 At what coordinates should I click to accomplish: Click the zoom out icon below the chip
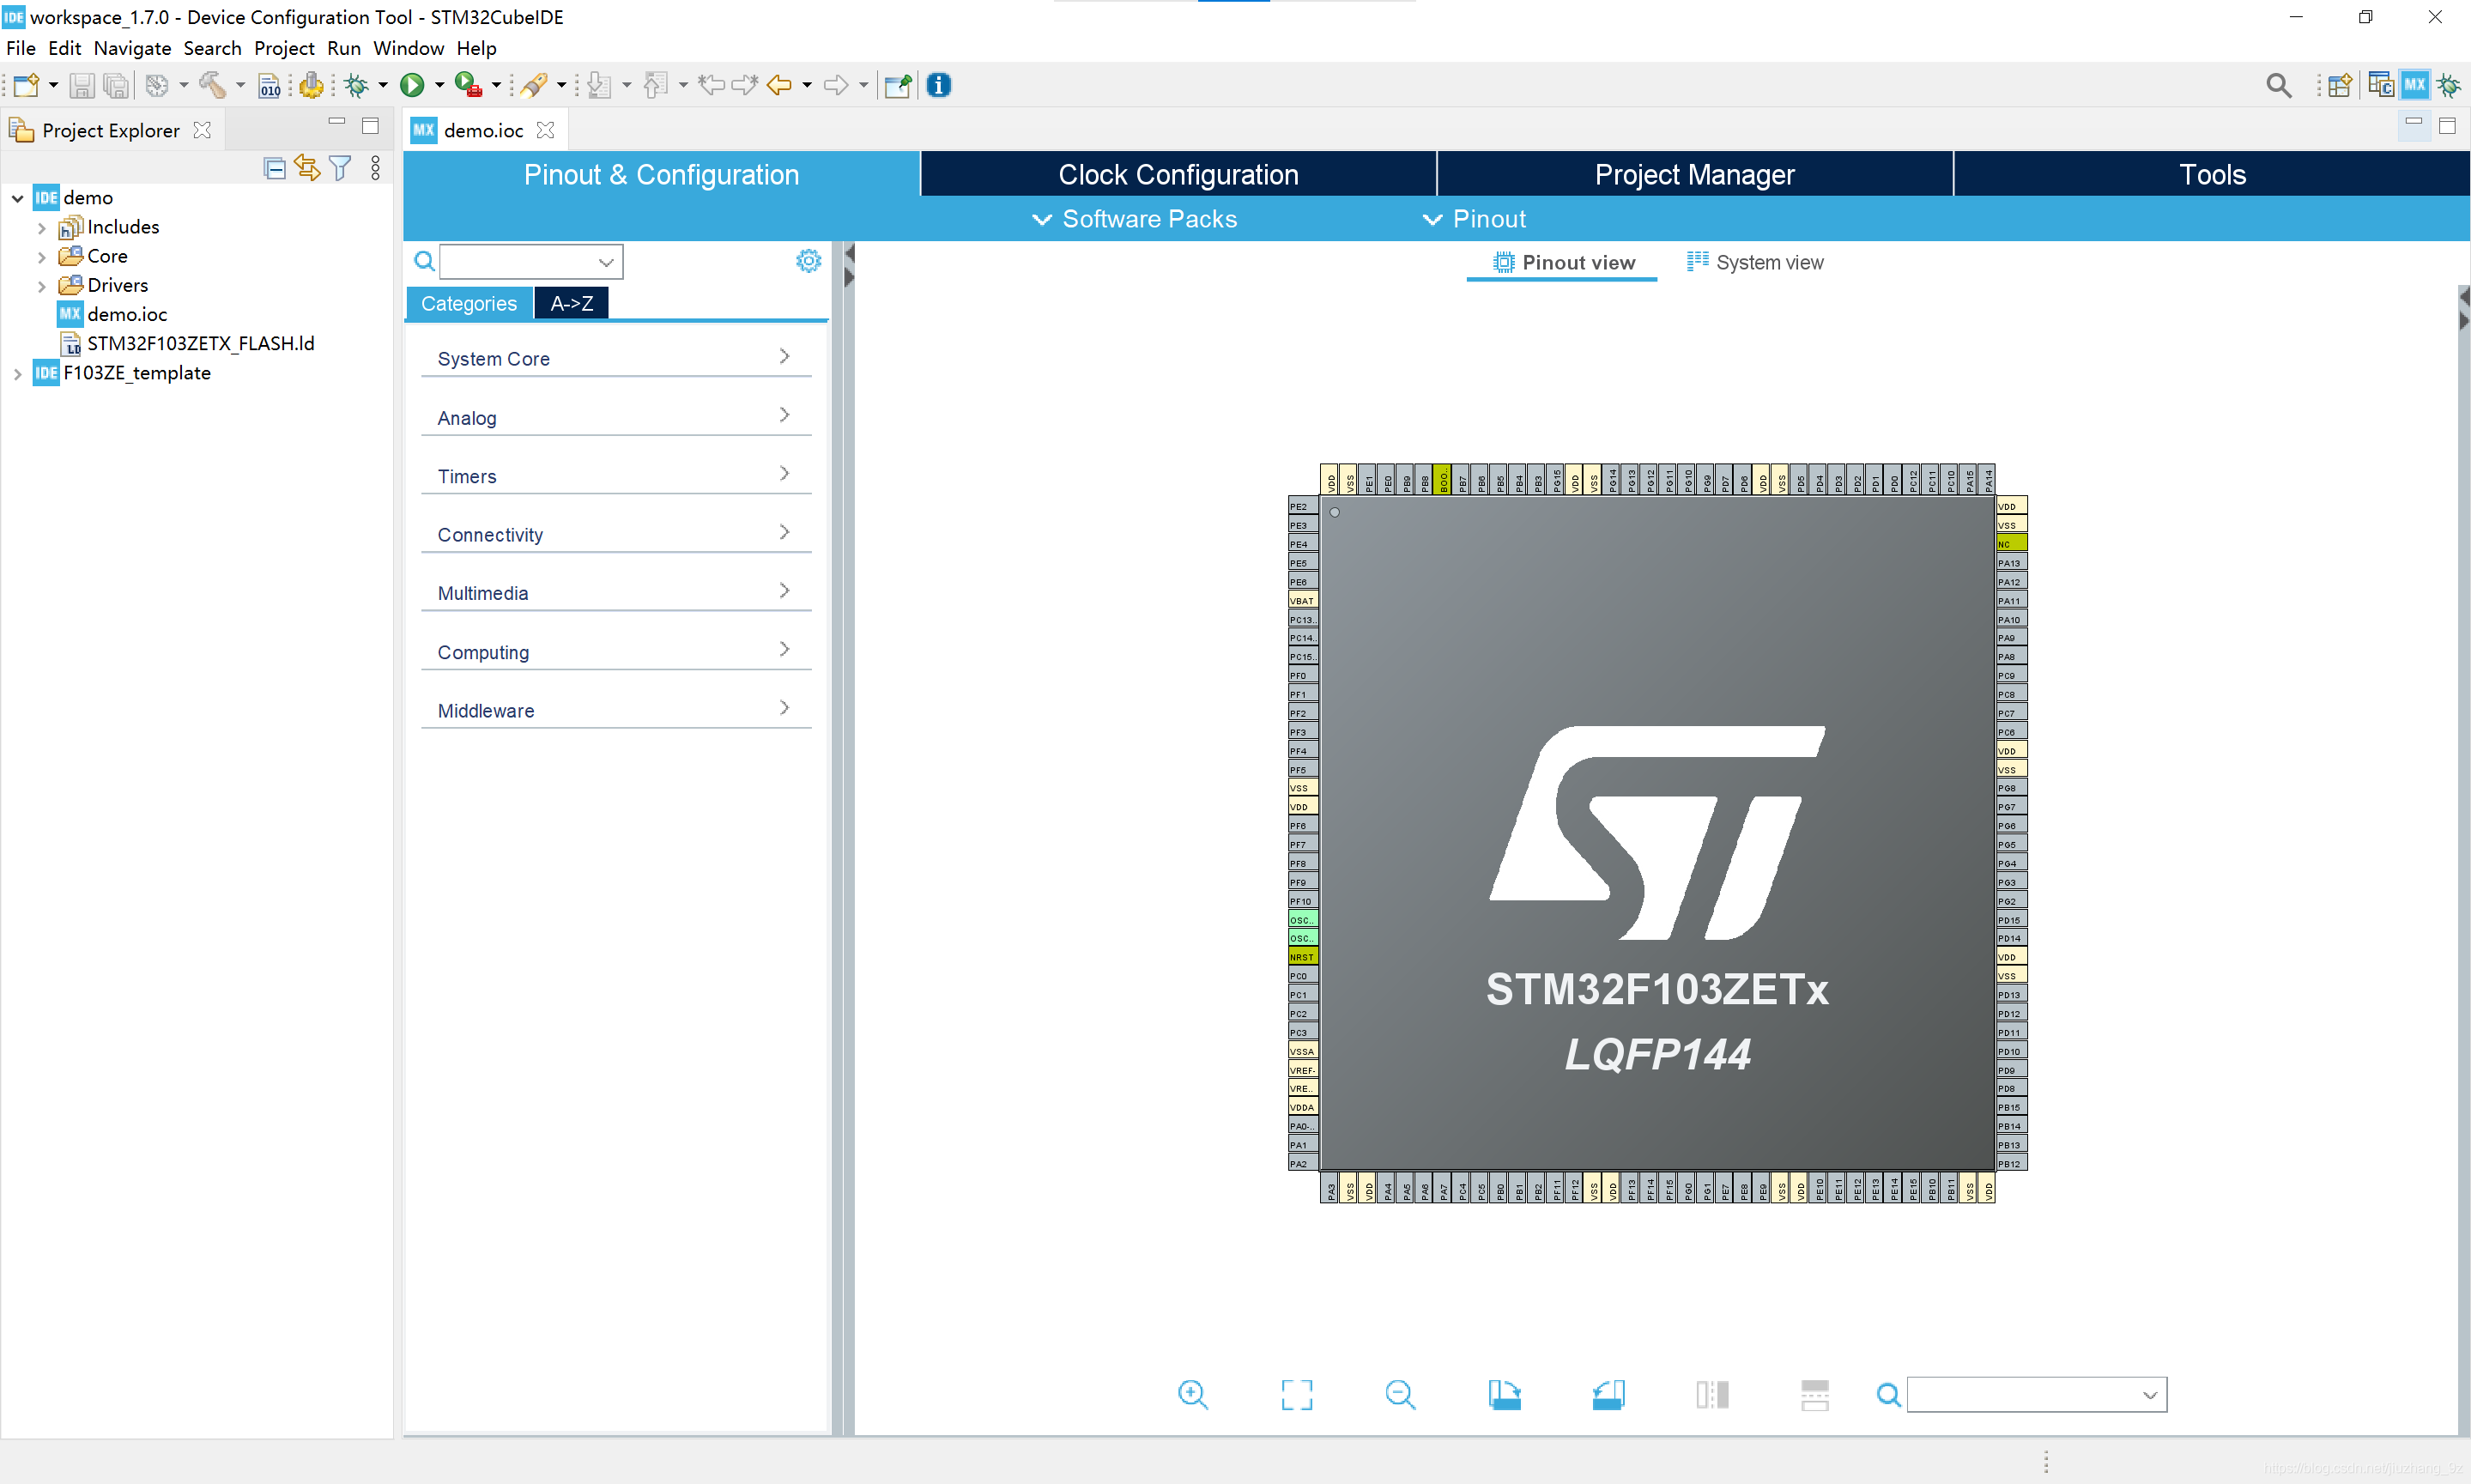point(1400,1394)
